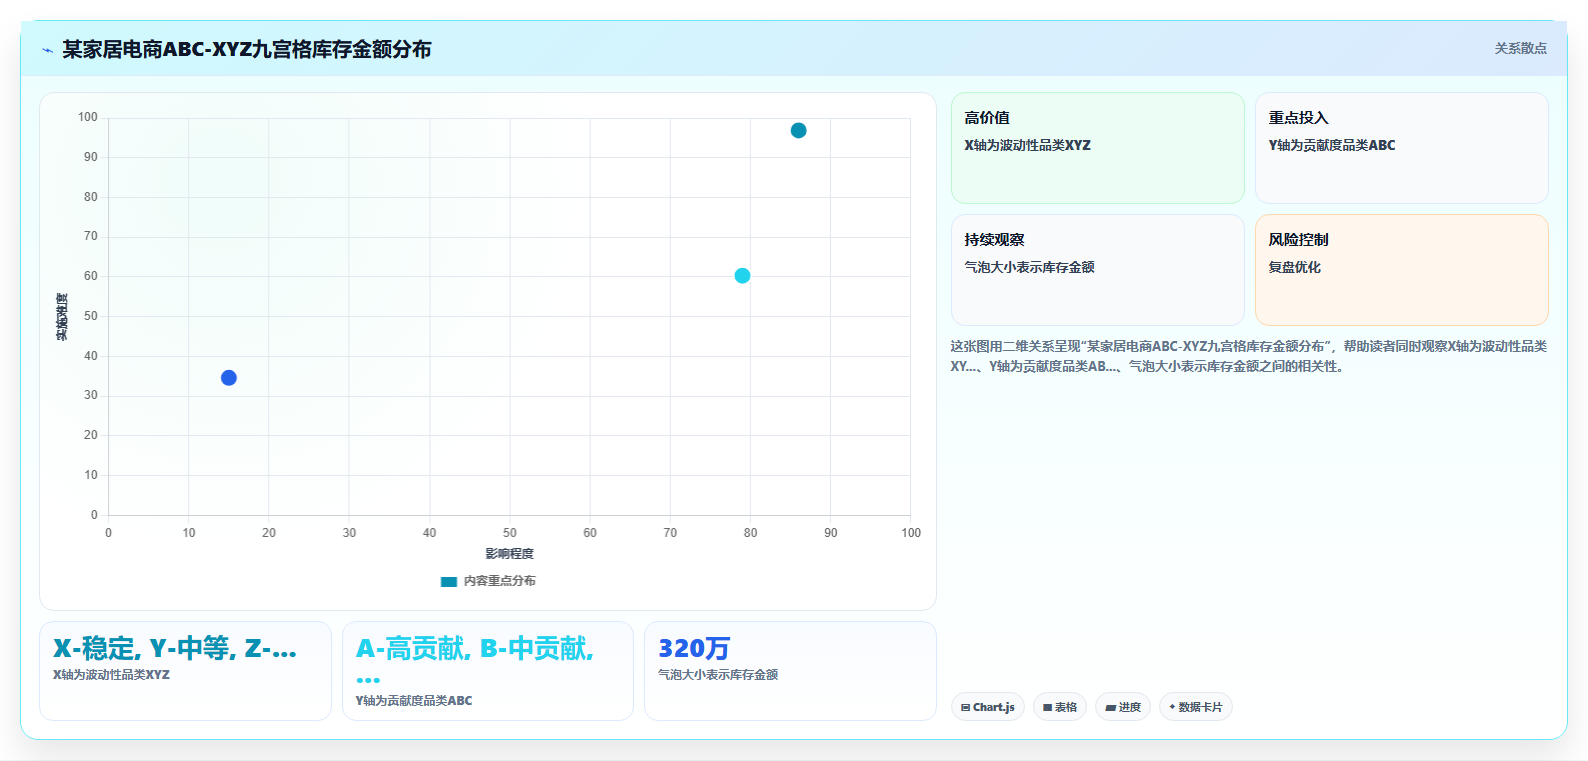Click the blue bubble at lower left
Image resolution: width=1588 pixels, height=761 pixels.
[229, 378]
